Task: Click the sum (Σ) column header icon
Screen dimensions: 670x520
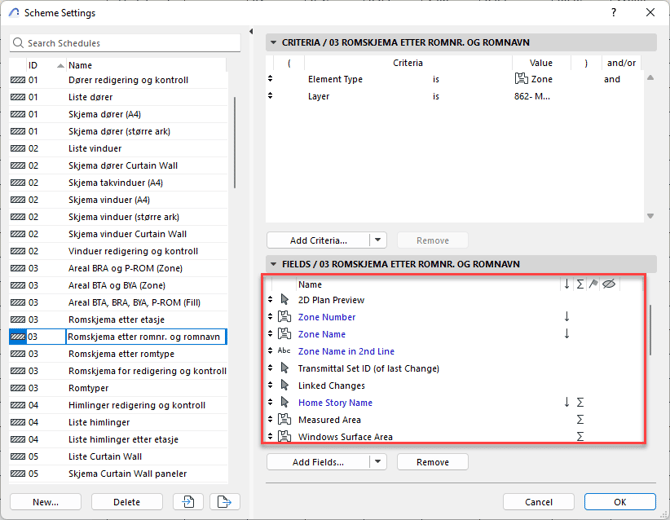Action: (x=580, y=284)
